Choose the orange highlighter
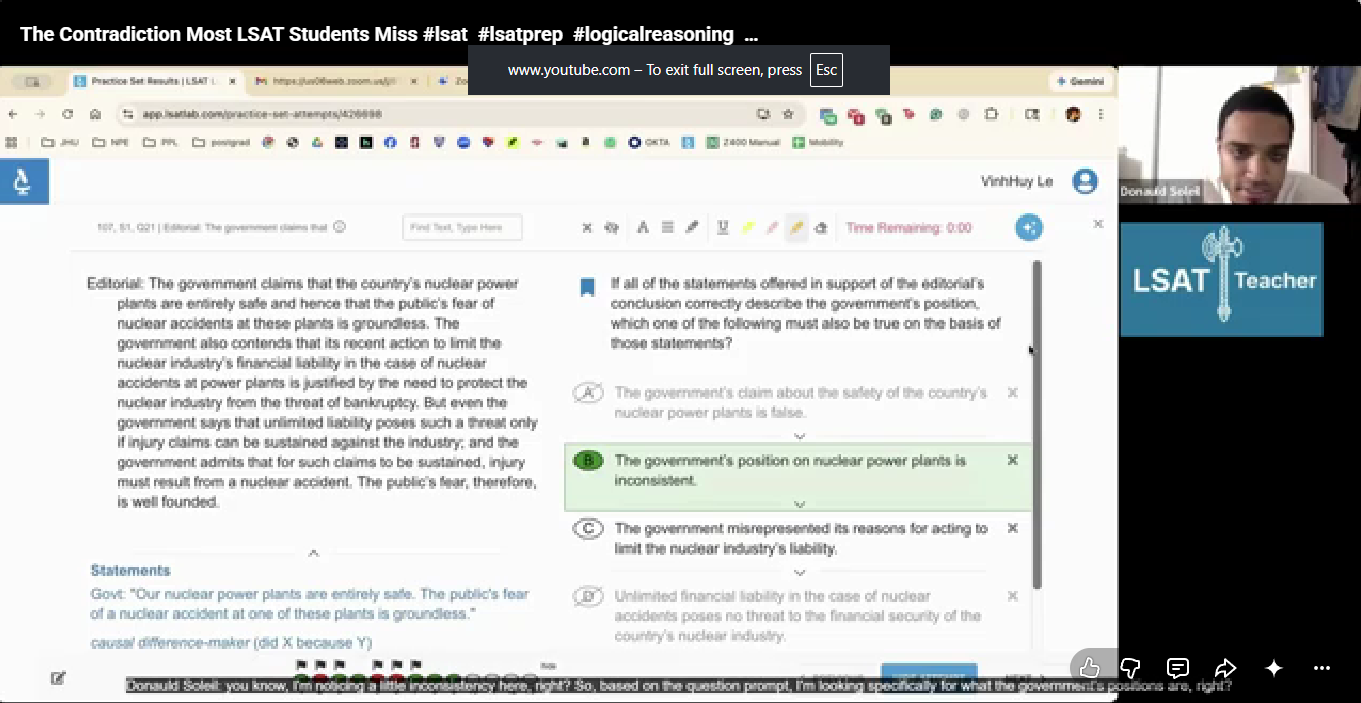 (796, 228)
